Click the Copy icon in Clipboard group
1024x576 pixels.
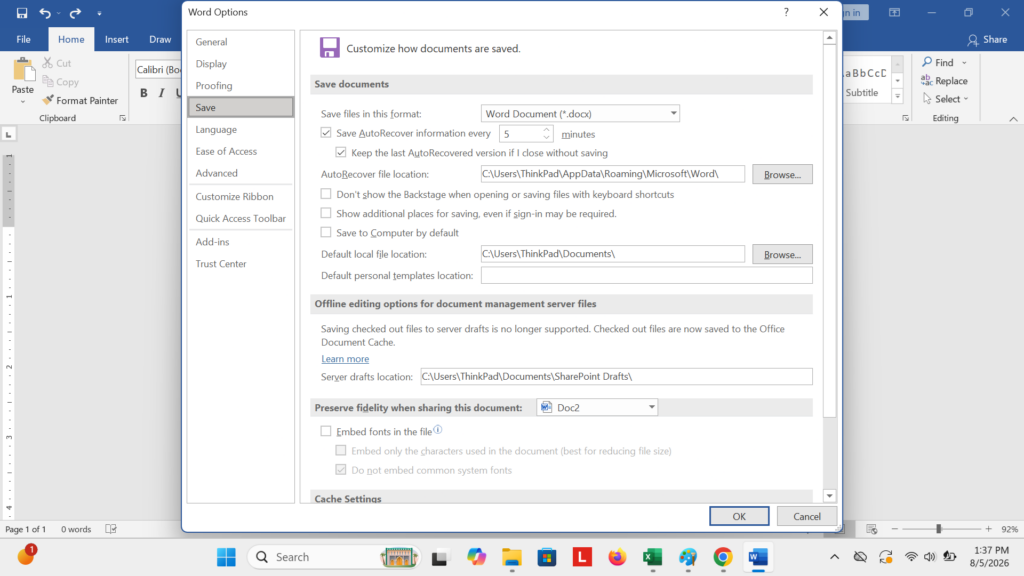point(48,82)
